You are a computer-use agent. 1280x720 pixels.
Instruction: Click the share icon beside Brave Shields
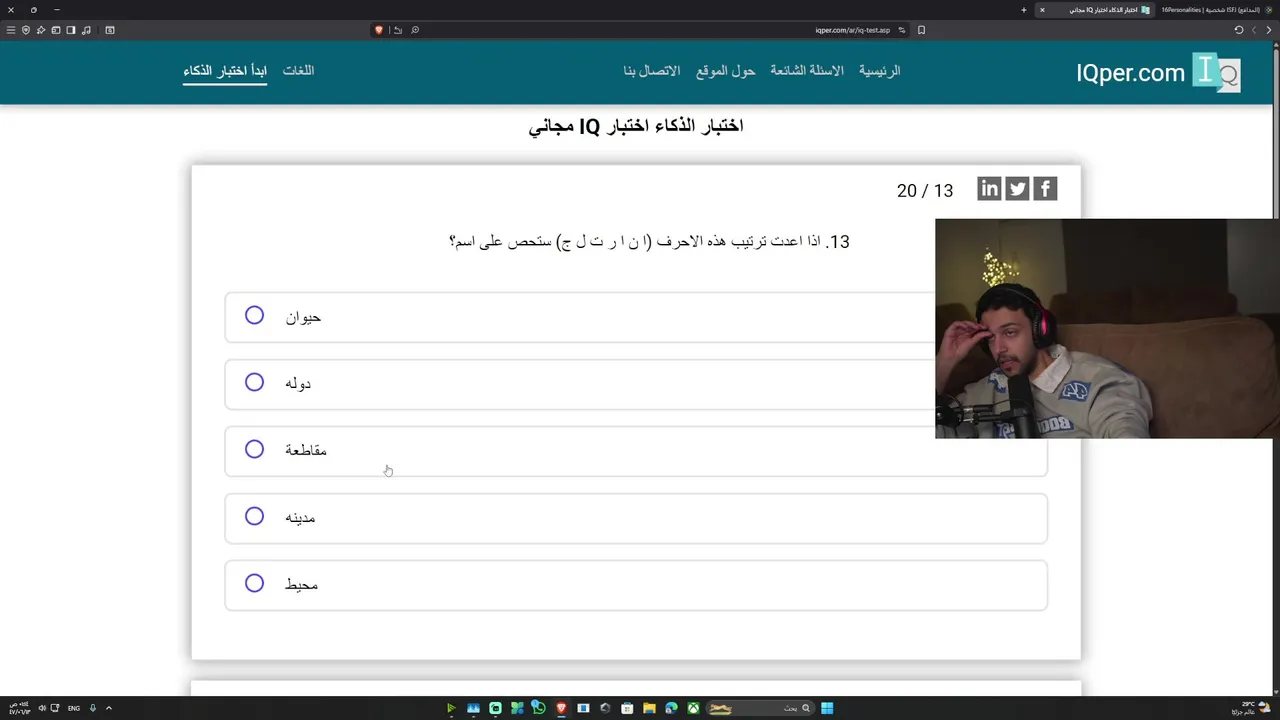pos(397,30)
